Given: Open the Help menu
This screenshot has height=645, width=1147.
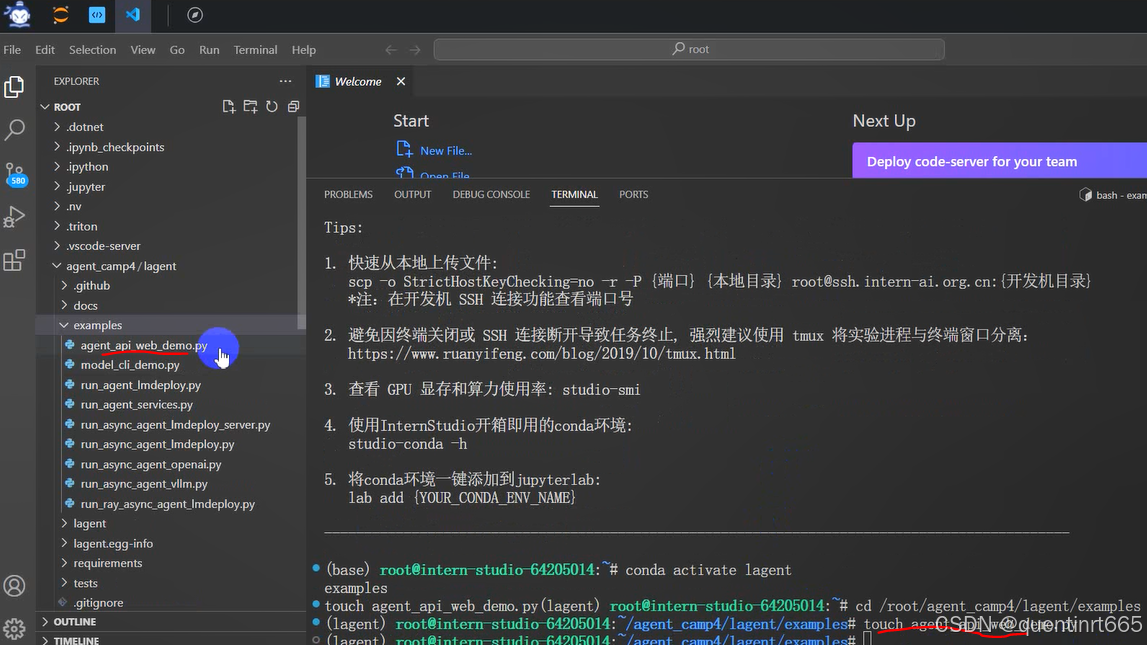Looking at the screenshot, I should pyautogui.click(x=304, y=50).
